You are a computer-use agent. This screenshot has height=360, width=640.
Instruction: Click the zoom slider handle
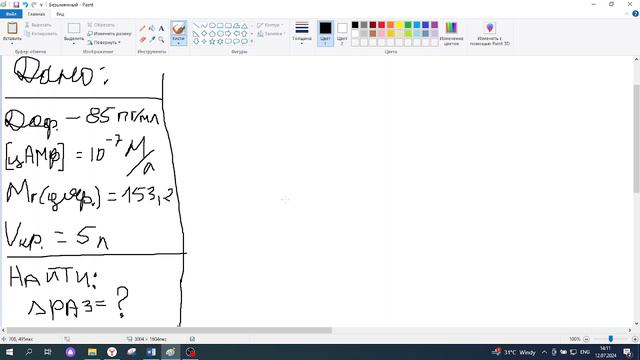(x=611, y=339)
